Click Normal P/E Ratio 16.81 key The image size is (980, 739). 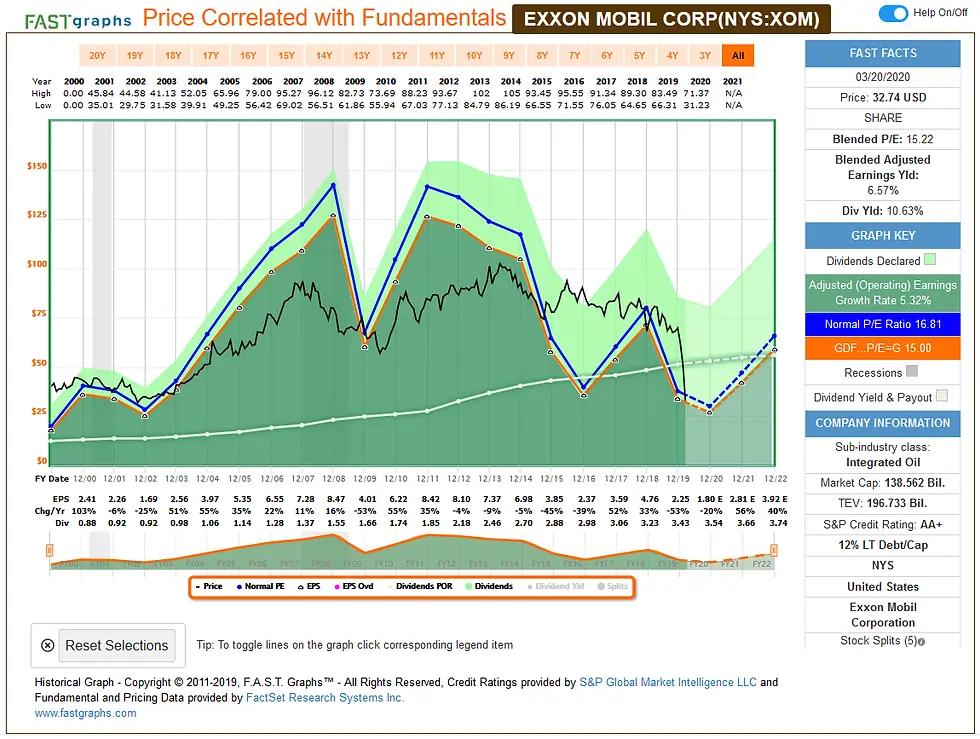(x=882, y=324)
